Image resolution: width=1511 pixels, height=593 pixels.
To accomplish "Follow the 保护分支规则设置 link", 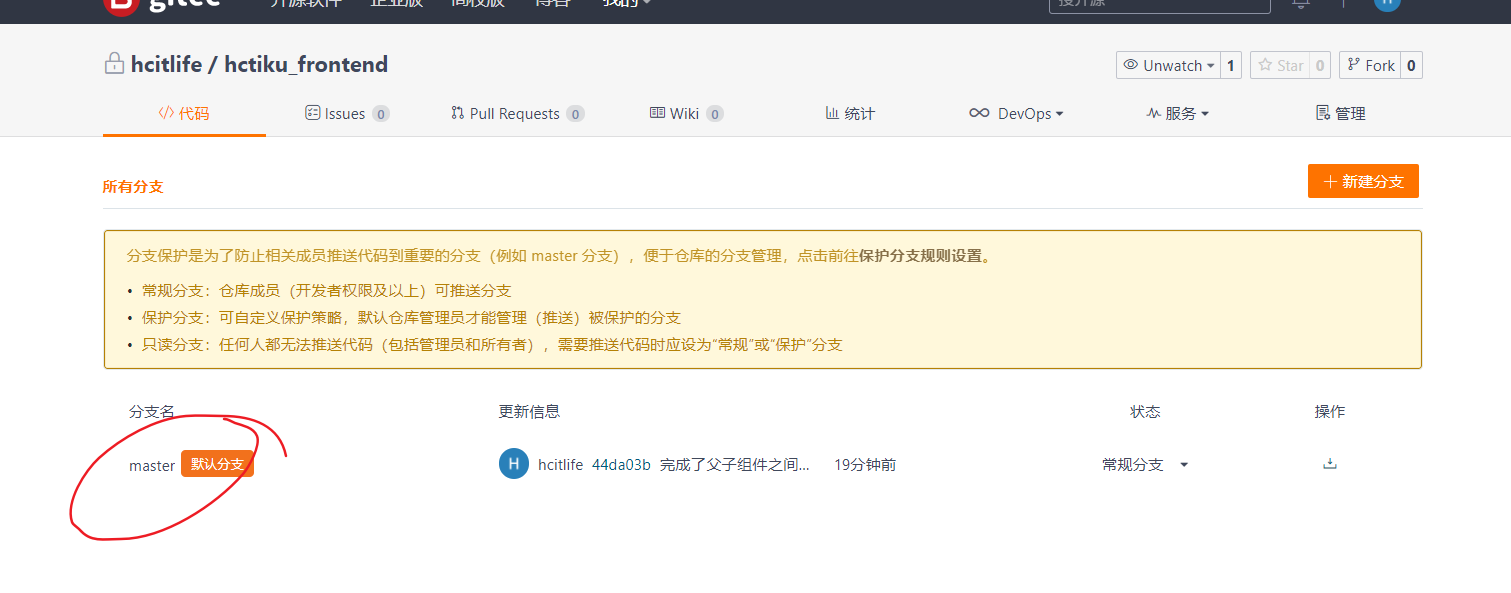I will pyautogui.click(x=920, y=255).
